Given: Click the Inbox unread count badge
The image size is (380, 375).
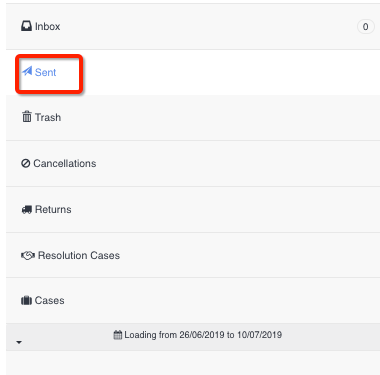Looking at the screenshot, I should (x=365, y=27).
